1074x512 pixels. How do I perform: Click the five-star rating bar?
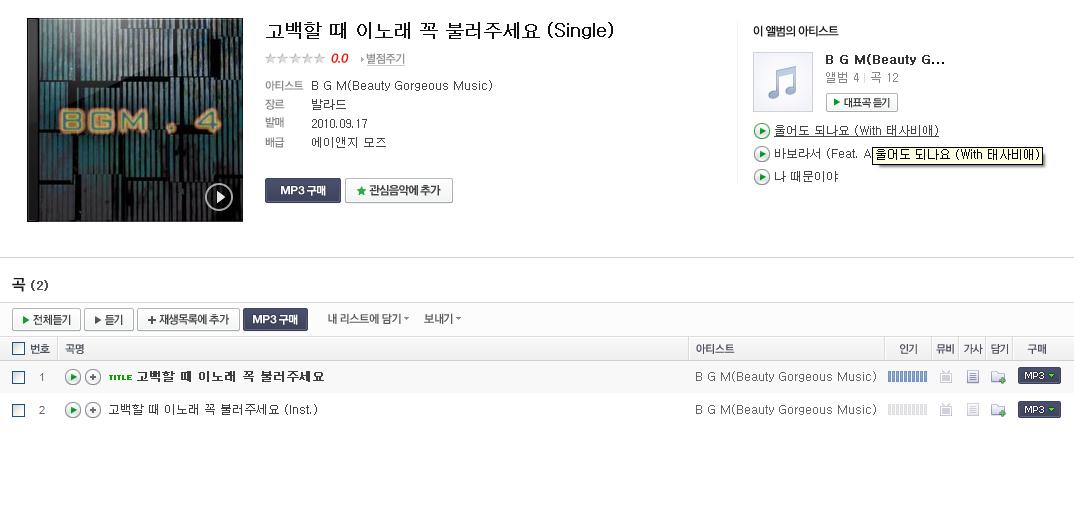coord(295,59)
